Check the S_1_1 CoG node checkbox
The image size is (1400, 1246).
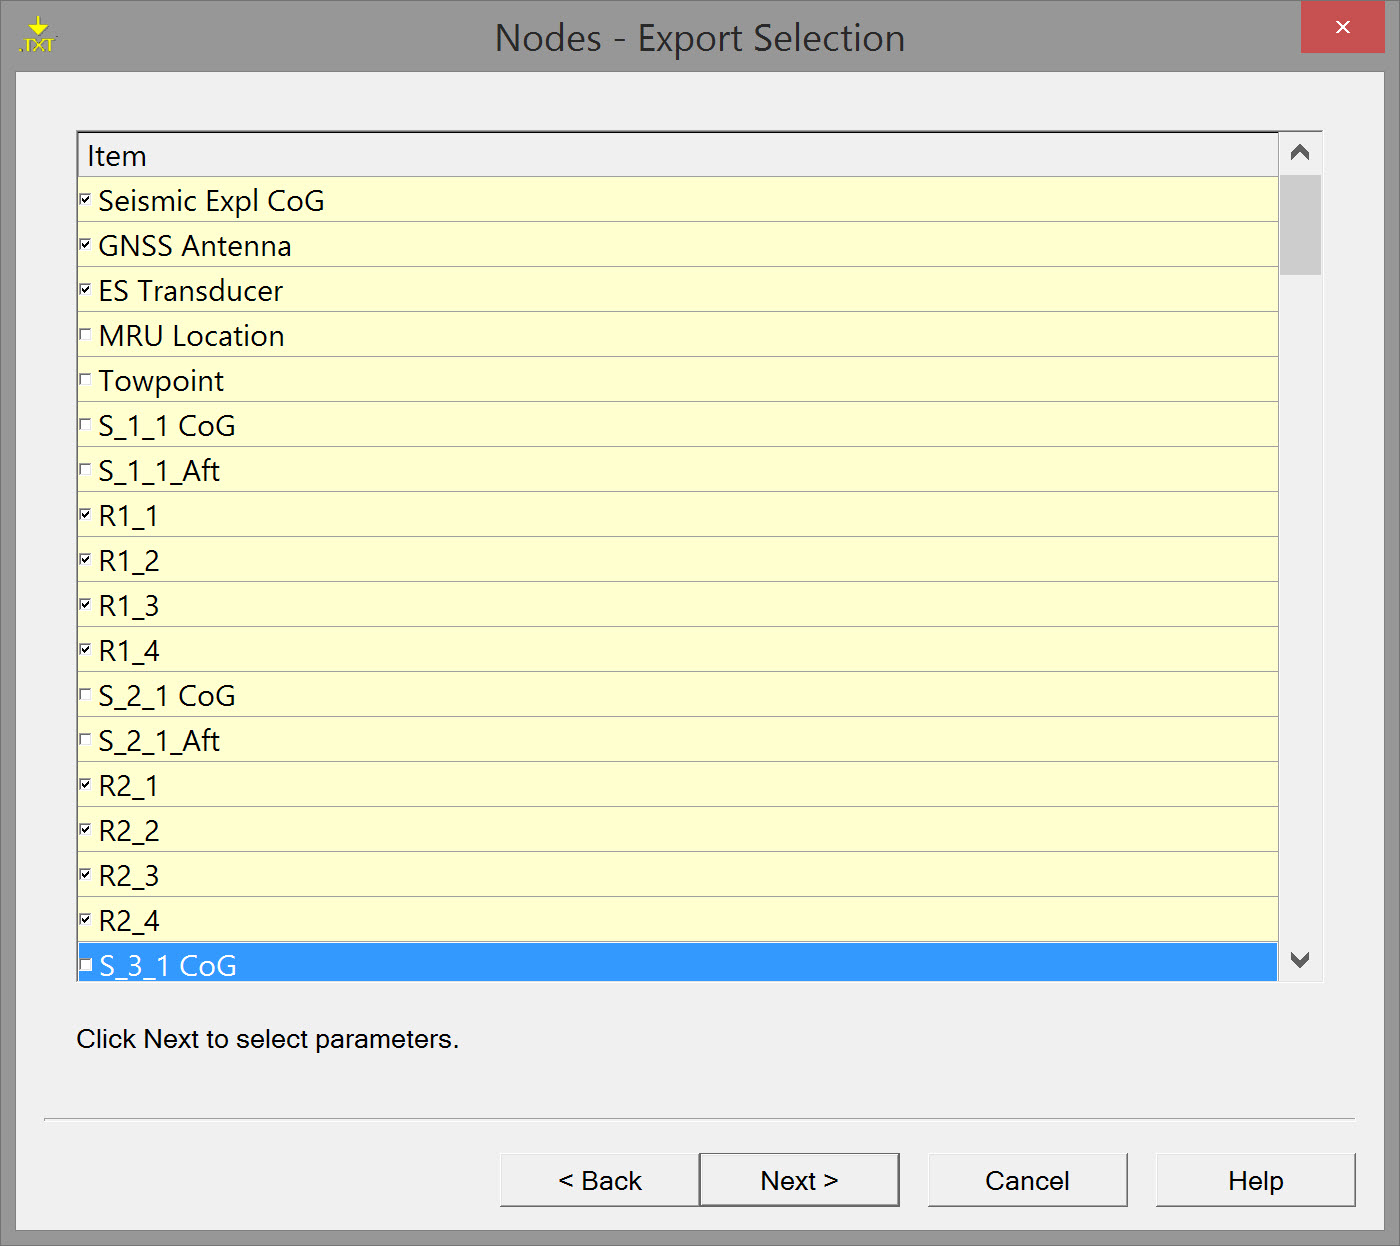pos(85,425)
